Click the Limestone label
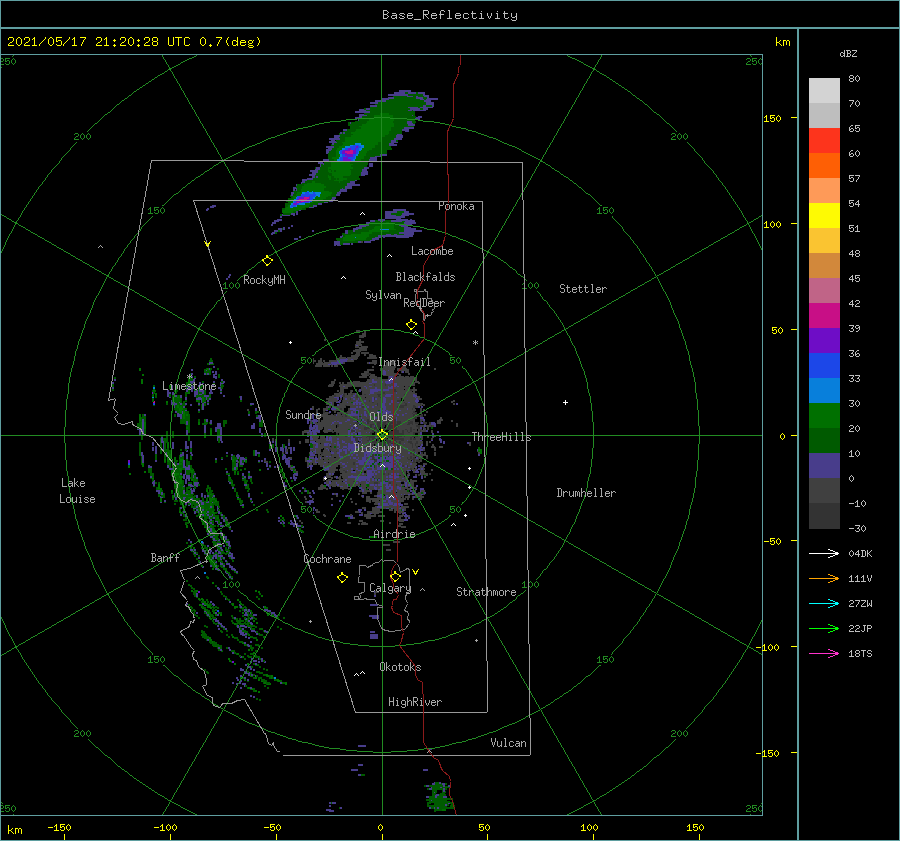The height and width of the screenshot is (841, 900). (x=189, y=386)
